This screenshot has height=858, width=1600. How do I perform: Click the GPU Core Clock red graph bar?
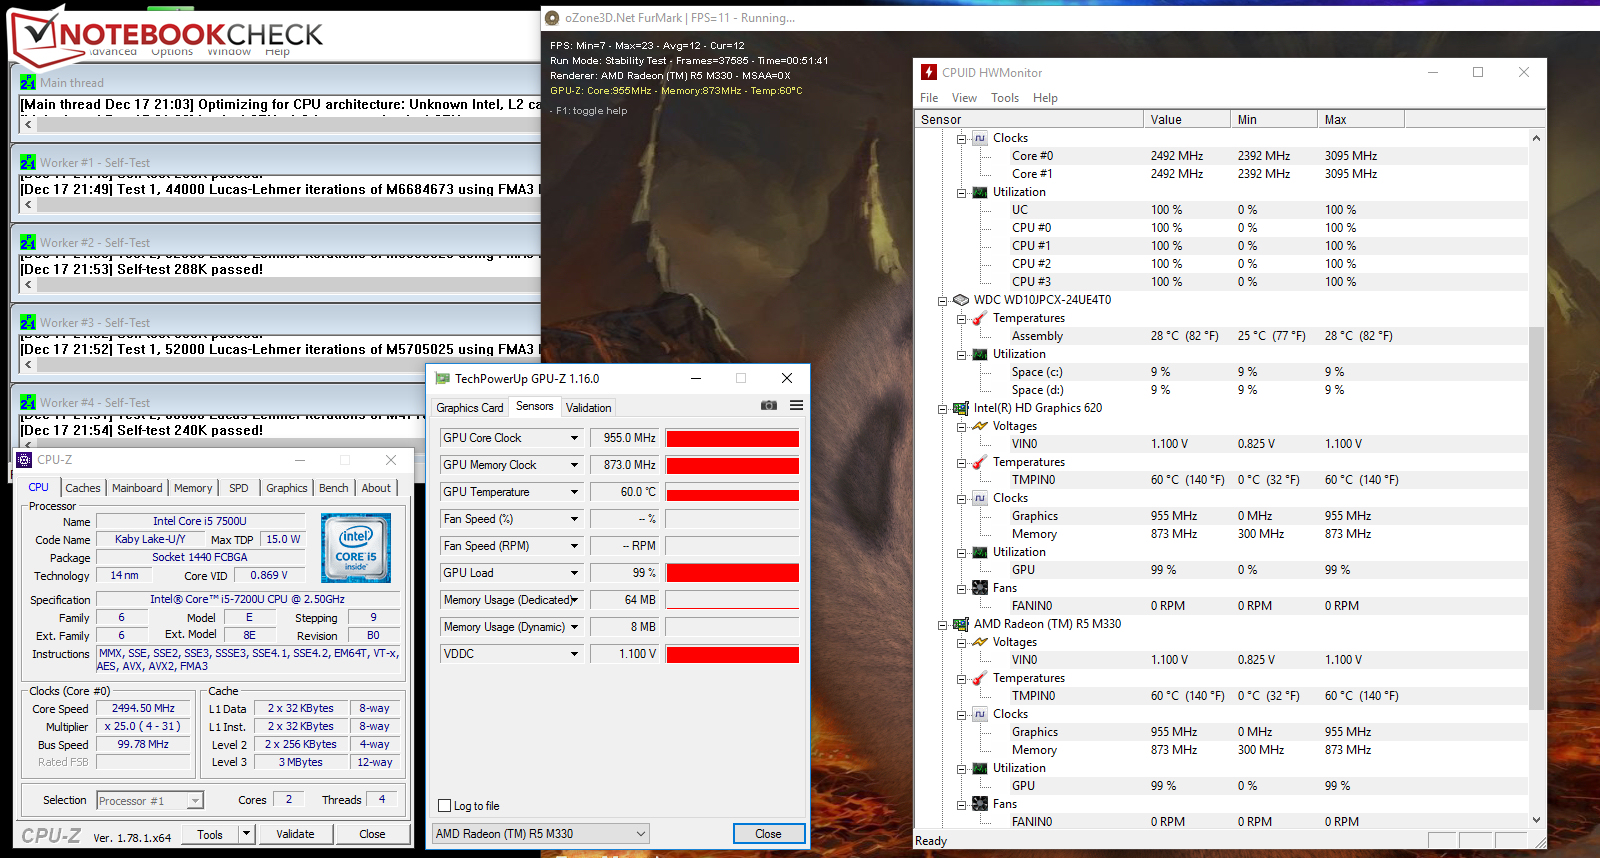[733, 438]
